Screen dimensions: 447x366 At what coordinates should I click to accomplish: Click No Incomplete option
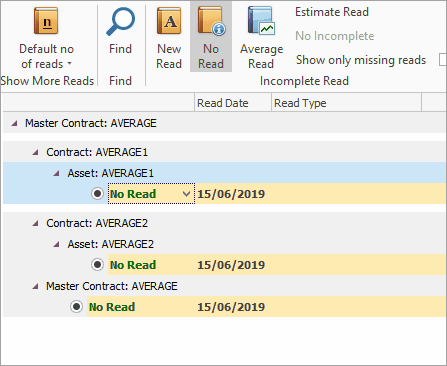pos(335,36)
